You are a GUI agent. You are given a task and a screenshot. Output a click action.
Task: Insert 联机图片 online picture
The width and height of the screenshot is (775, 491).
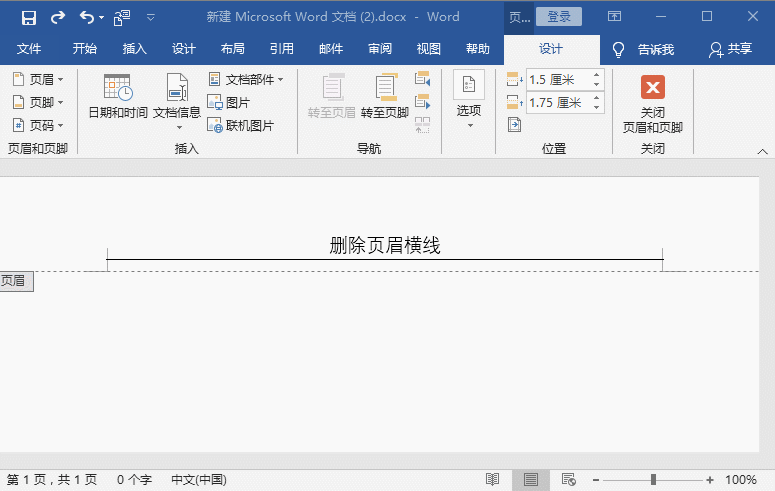point(241,126)
